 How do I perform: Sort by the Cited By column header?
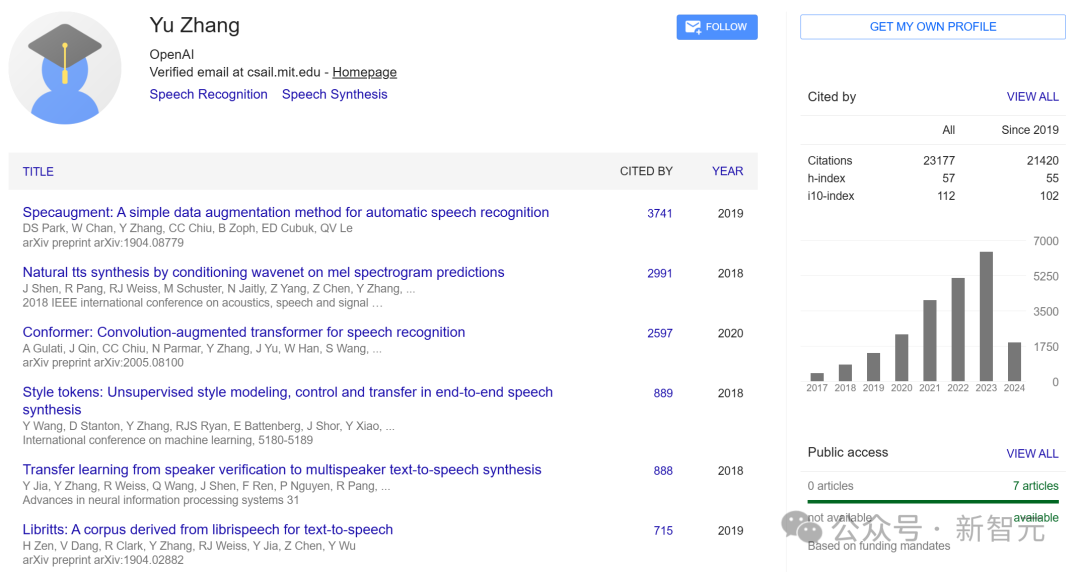tap(646, 171)
